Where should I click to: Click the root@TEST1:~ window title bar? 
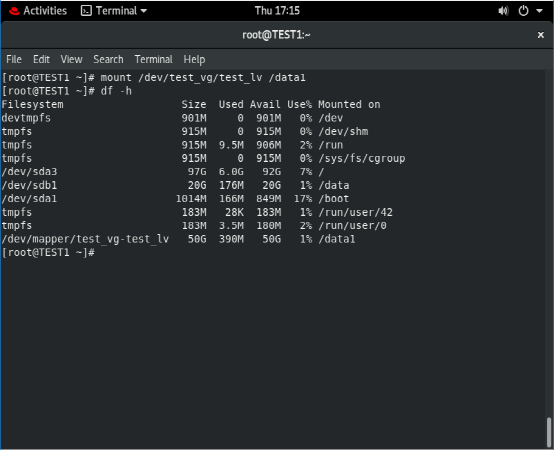276,35
